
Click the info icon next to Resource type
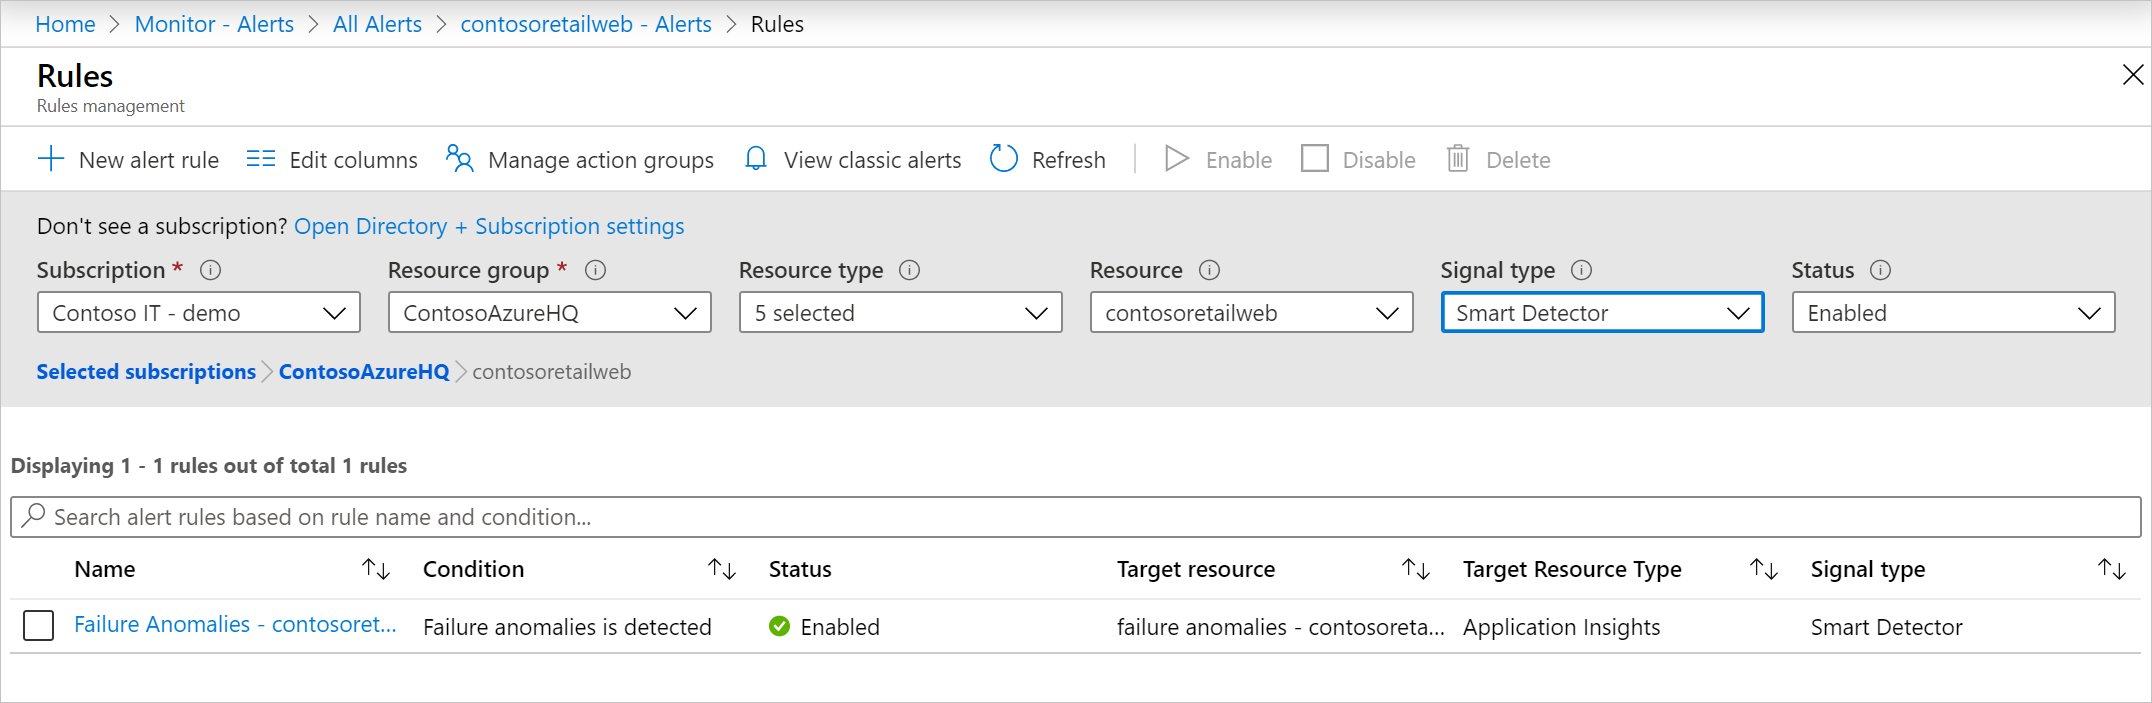point(909,270)
